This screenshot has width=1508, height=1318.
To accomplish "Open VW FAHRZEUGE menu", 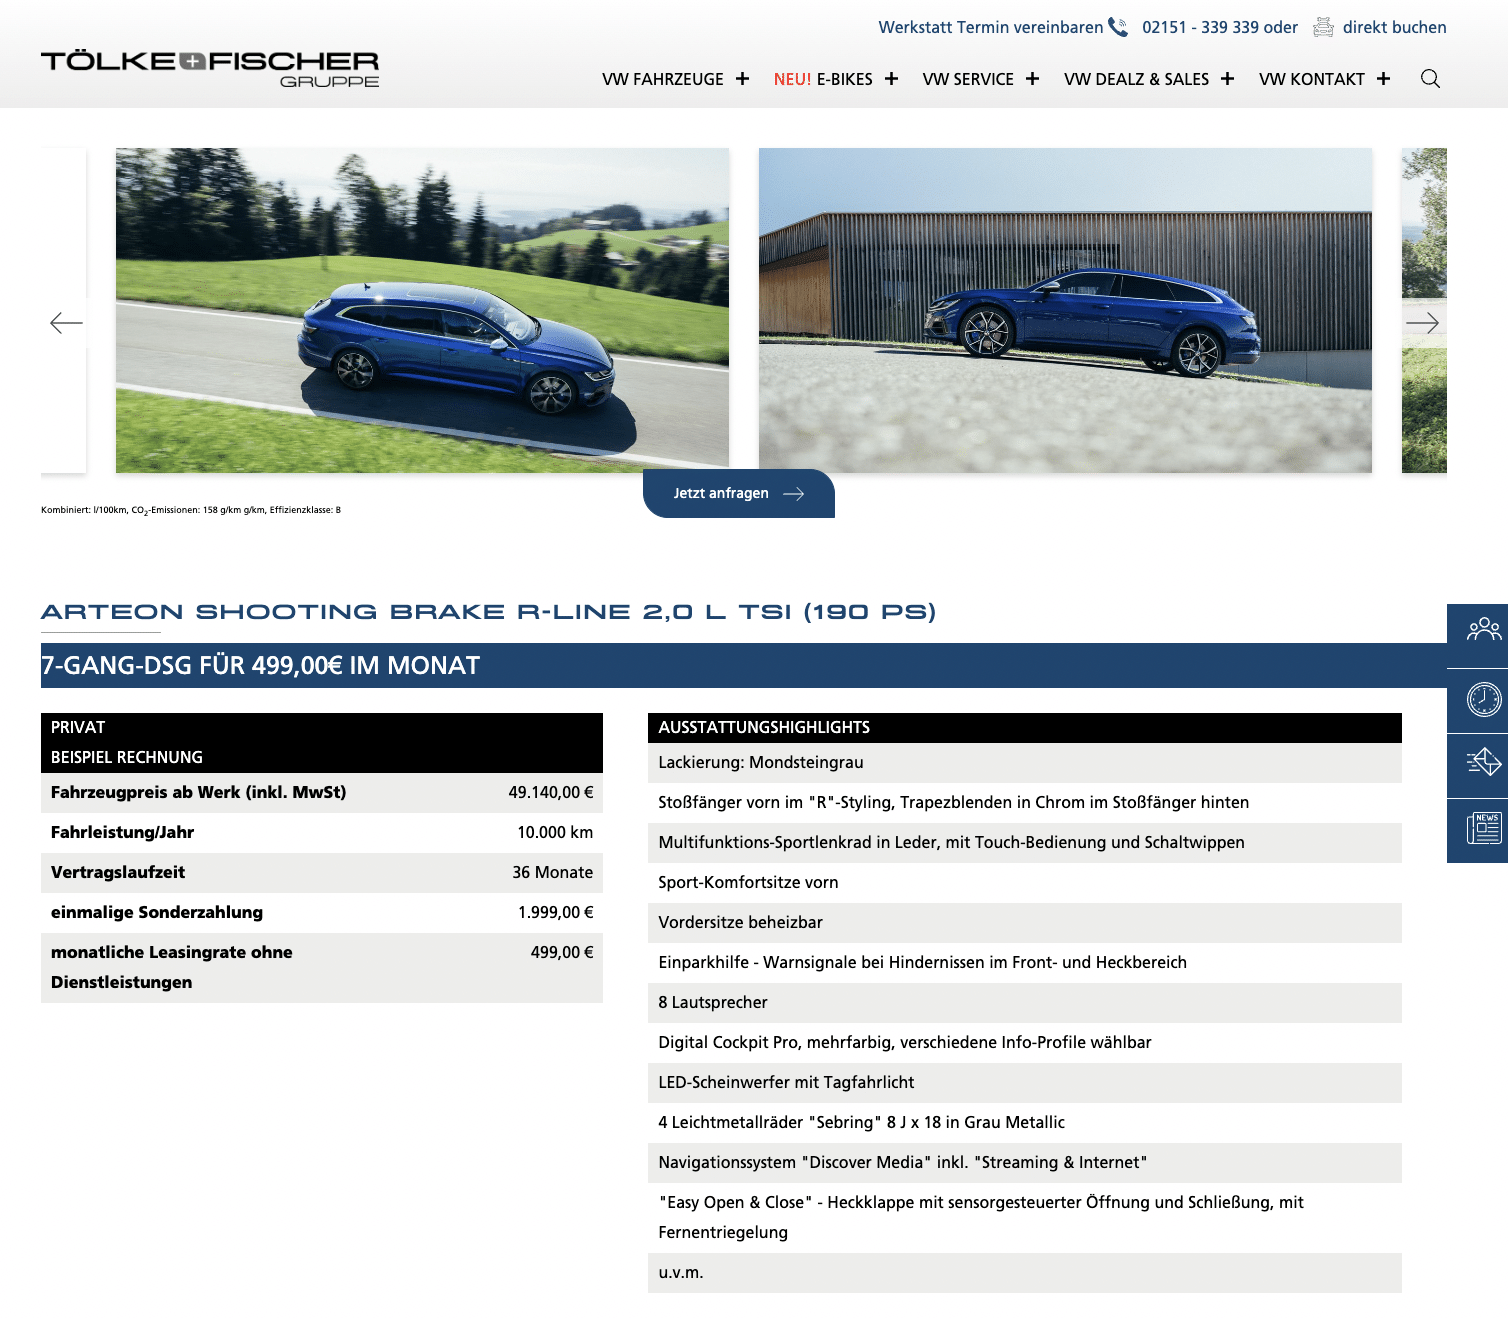I will [x=663, y=79].
